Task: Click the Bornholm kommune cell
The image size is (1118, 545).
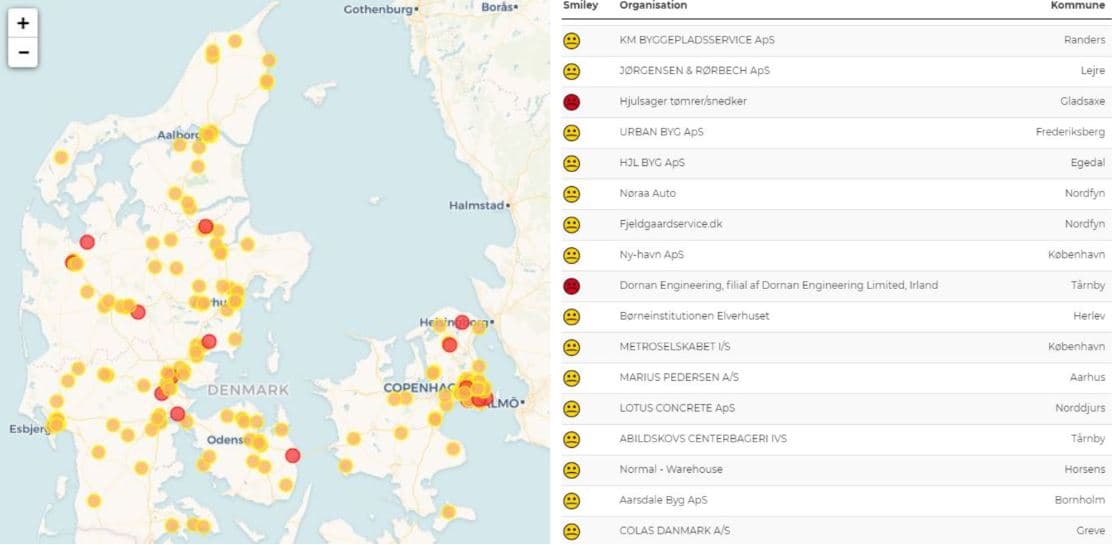Action: [x=1080, y=500]
